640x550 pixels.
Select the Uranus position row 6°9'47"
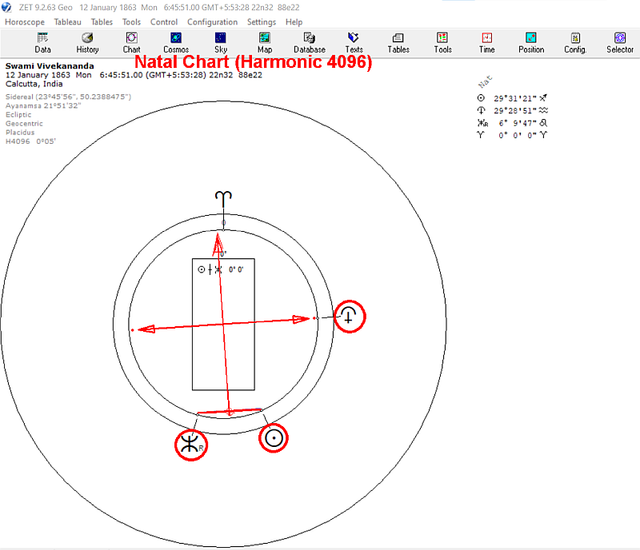coord(512,123)
